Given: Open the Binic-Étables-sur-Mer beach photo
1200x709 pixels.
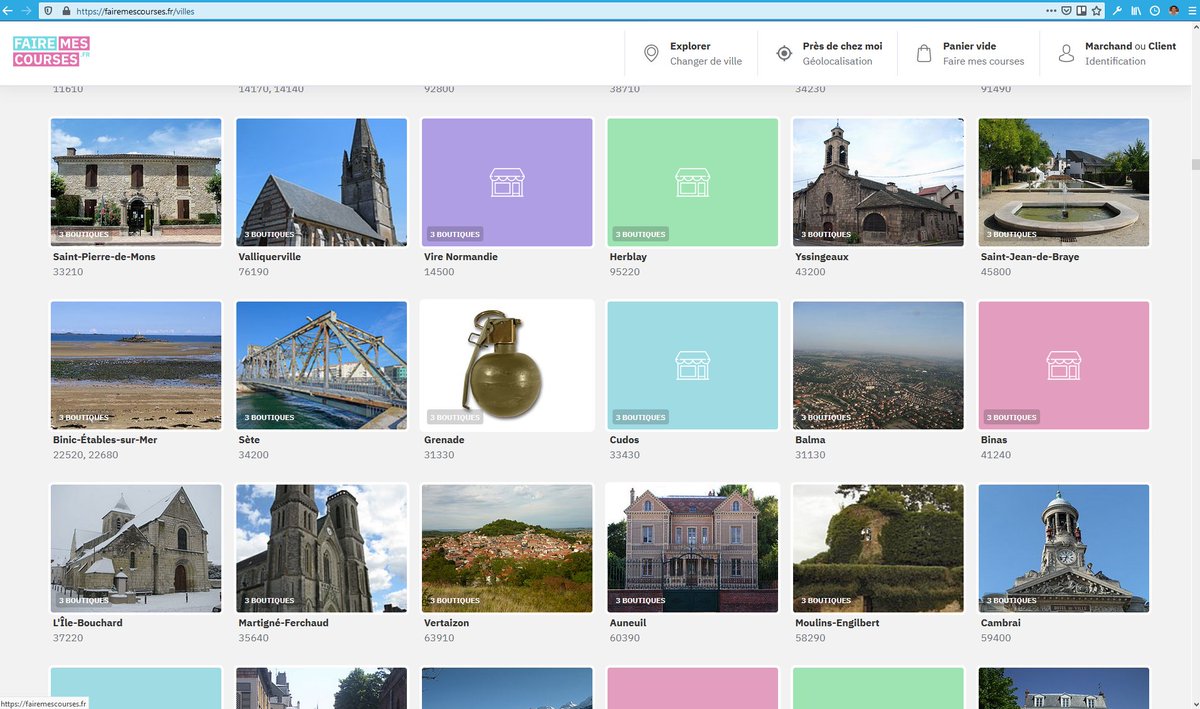Looking at the screenshot, I should 136,365.
